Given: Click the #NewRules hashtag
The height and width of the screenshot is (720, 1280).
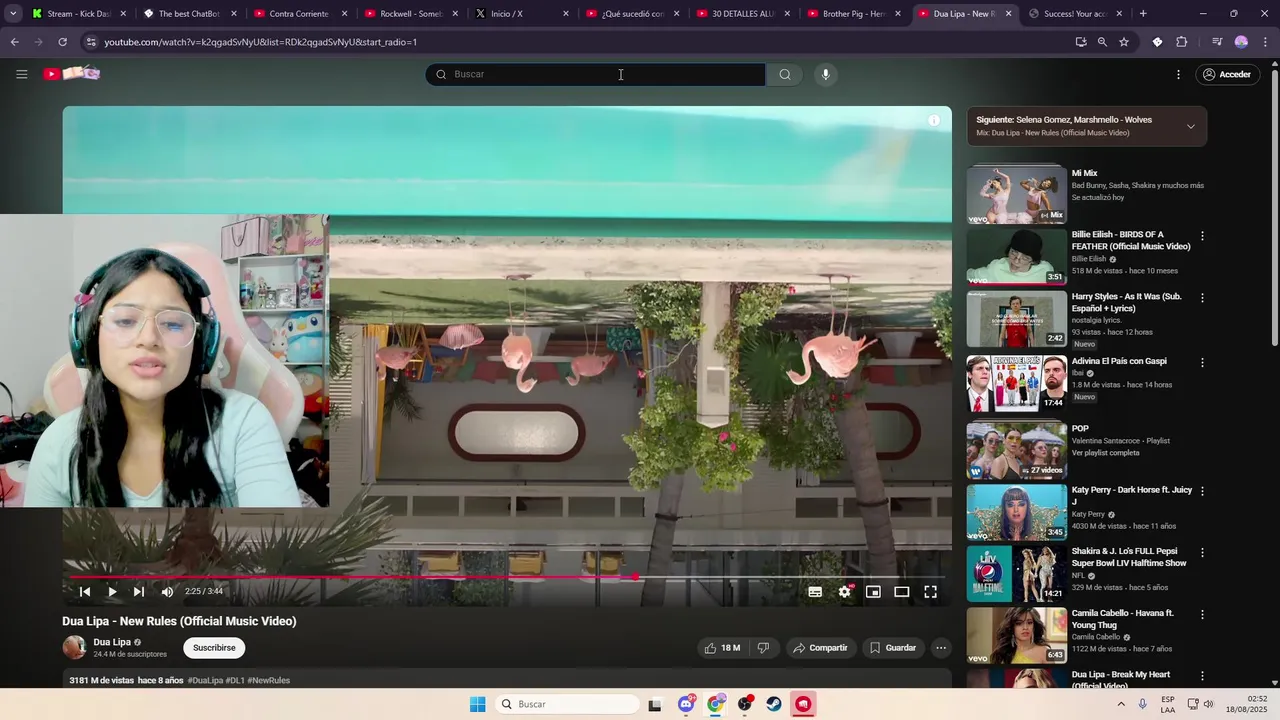Looking at the screenshot, I should pos(268,680).
